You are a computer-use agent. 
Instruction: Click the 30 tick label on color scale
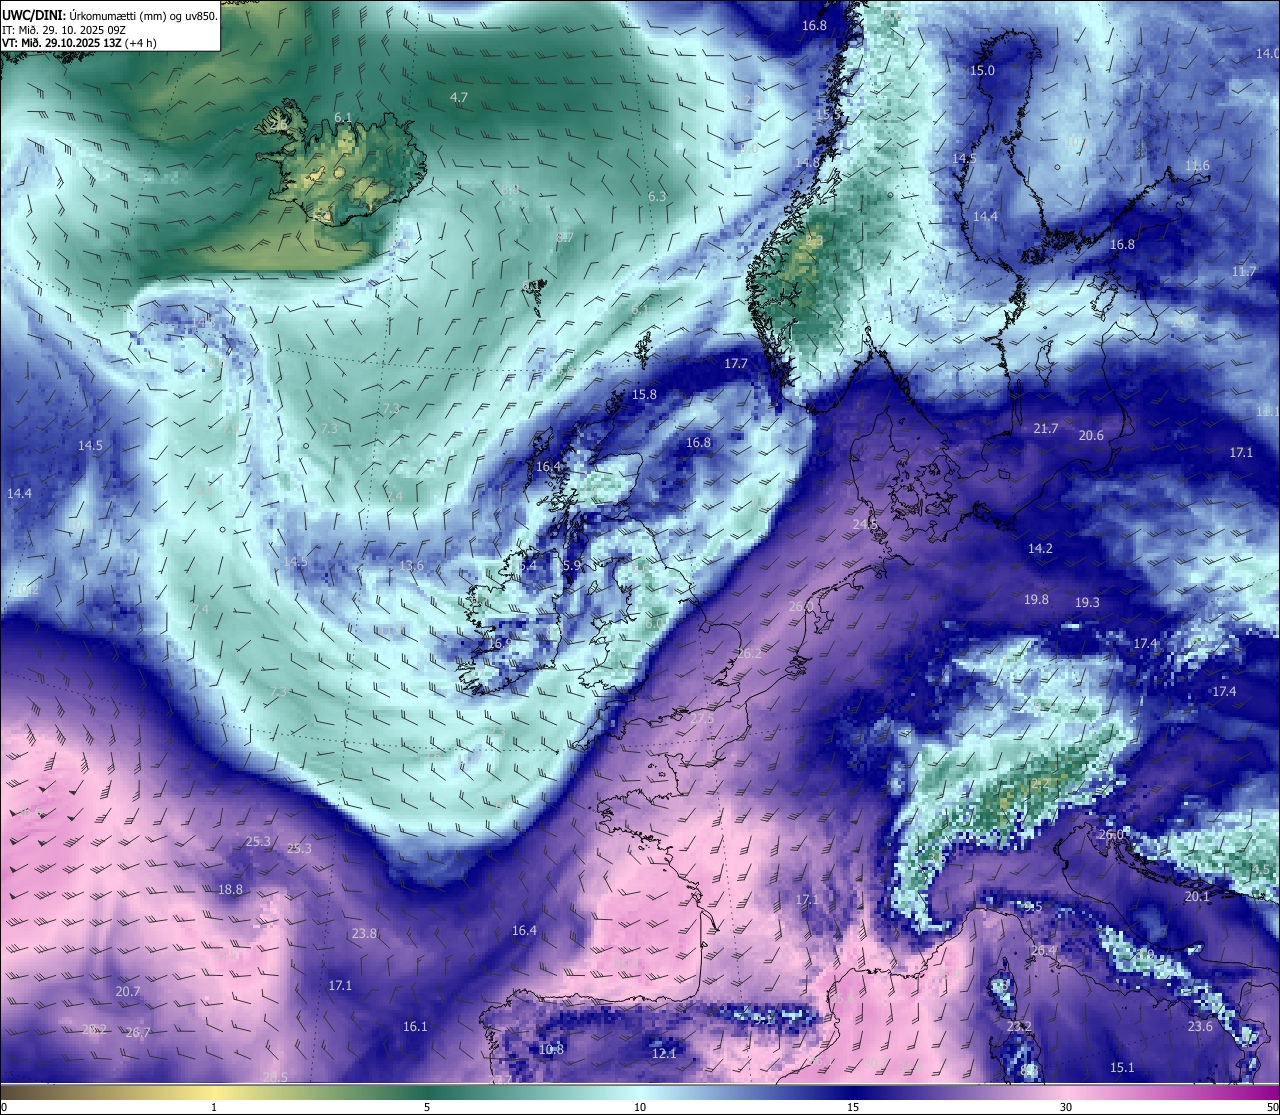tap(1066, 1107)
